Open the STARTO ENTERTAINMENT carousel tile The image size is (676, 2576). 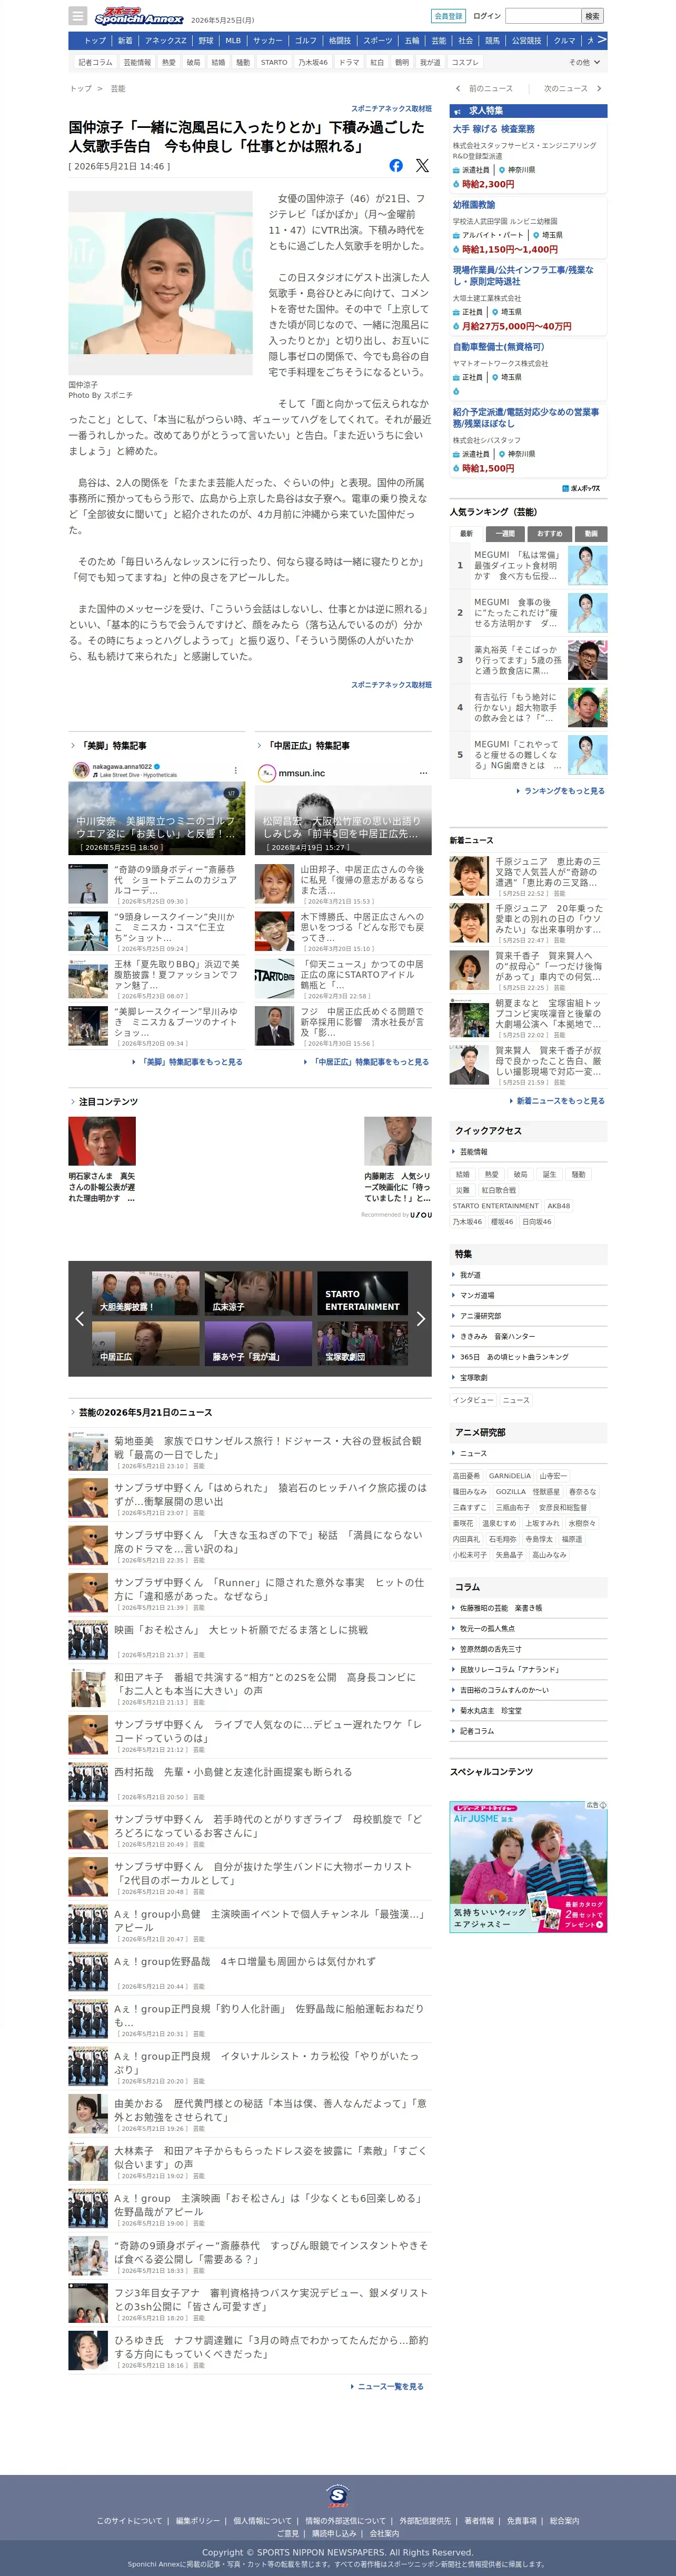(x=363, y=1293)
